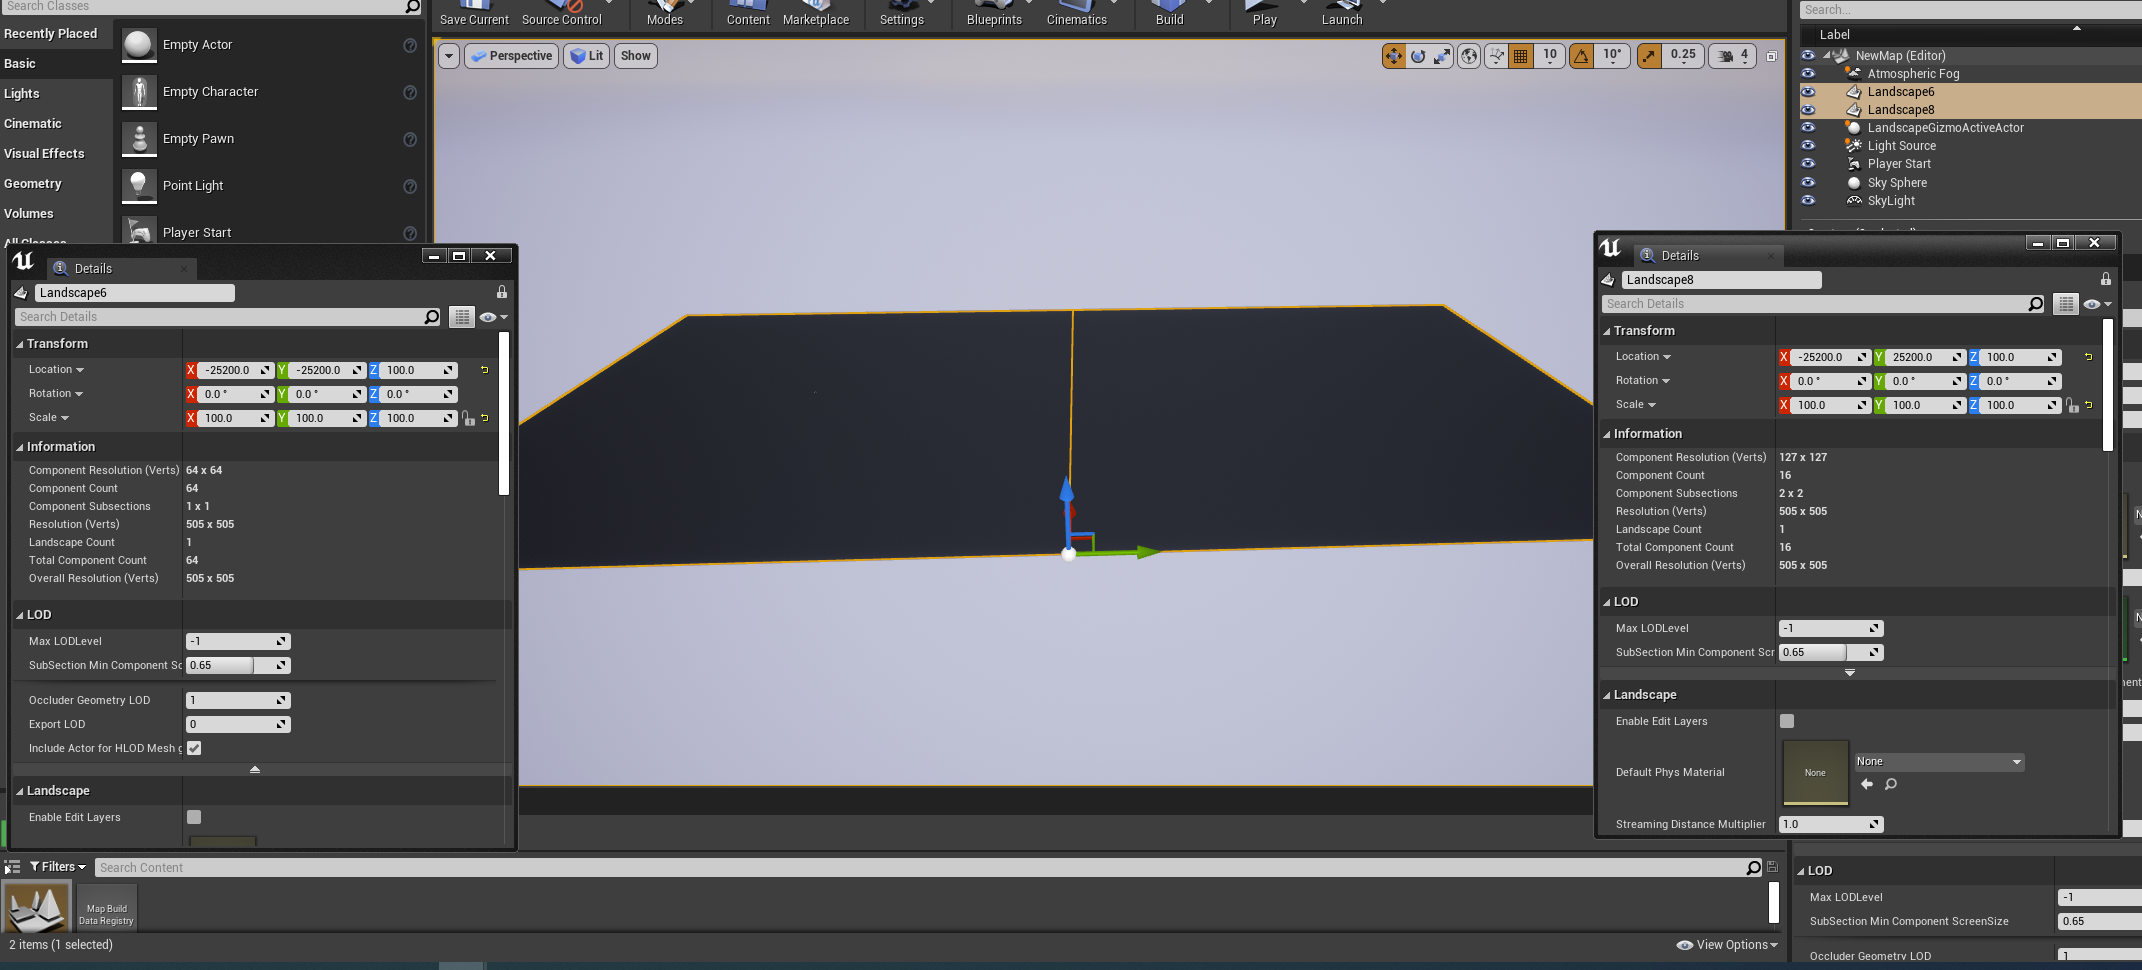Toggle visibility of Light Source in outliner

(x=1808, y=145)
